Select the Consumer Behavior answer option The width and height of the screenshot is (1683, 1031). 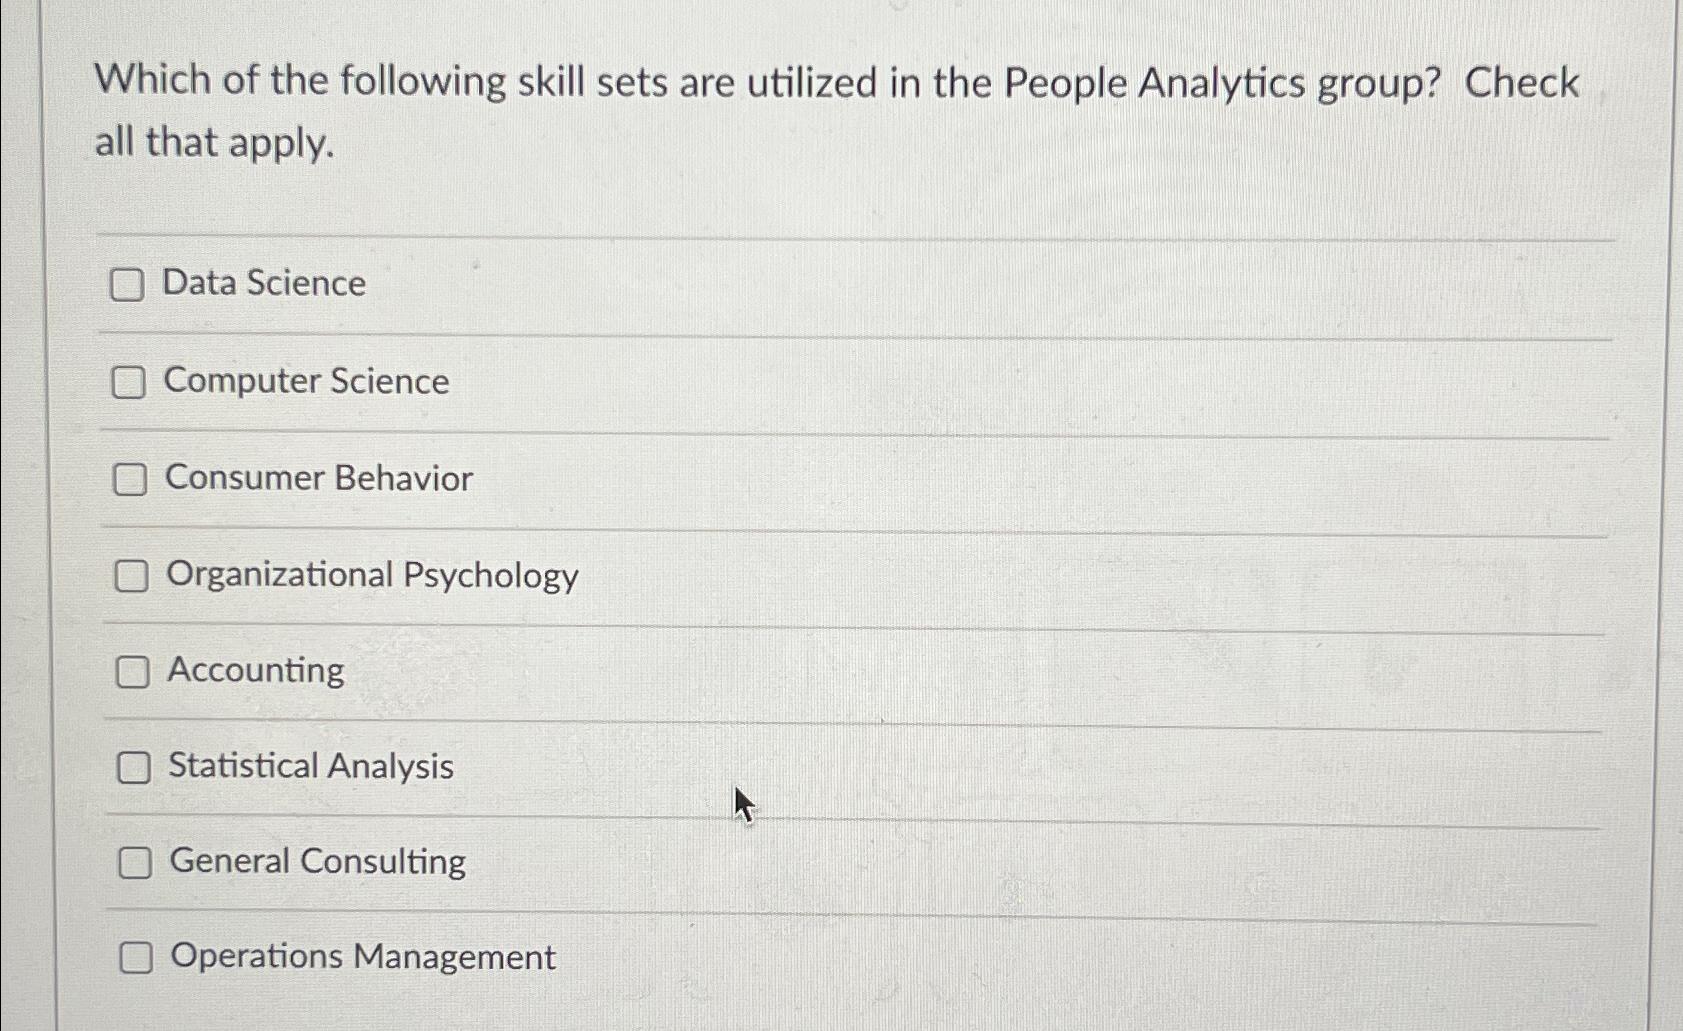[x=318, y=478]
